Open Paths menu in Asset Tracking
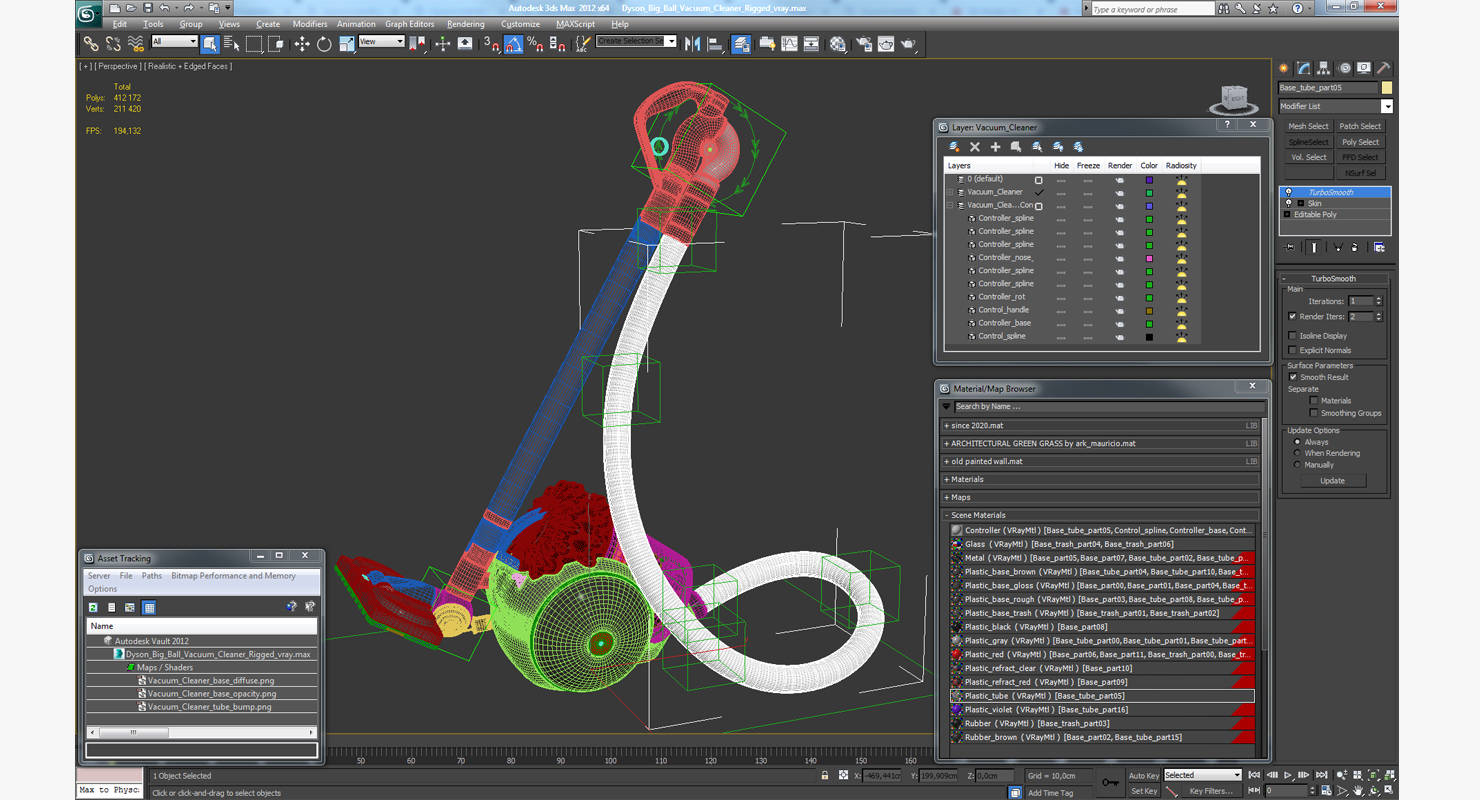The image size is (1480, 800). (152, 576)
